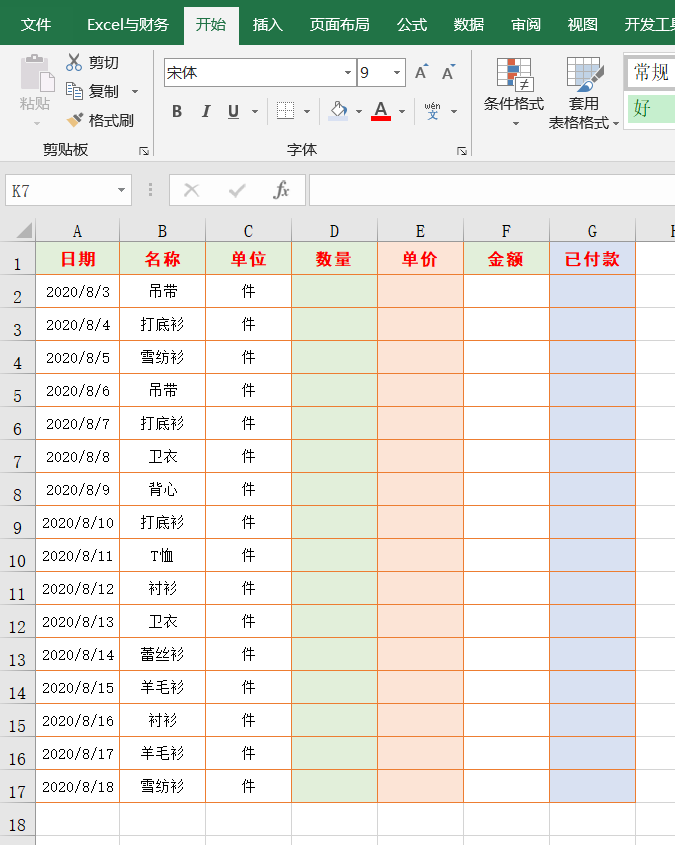
Task: Open the Copy dropdown arrow
Action: click(135, 91)
